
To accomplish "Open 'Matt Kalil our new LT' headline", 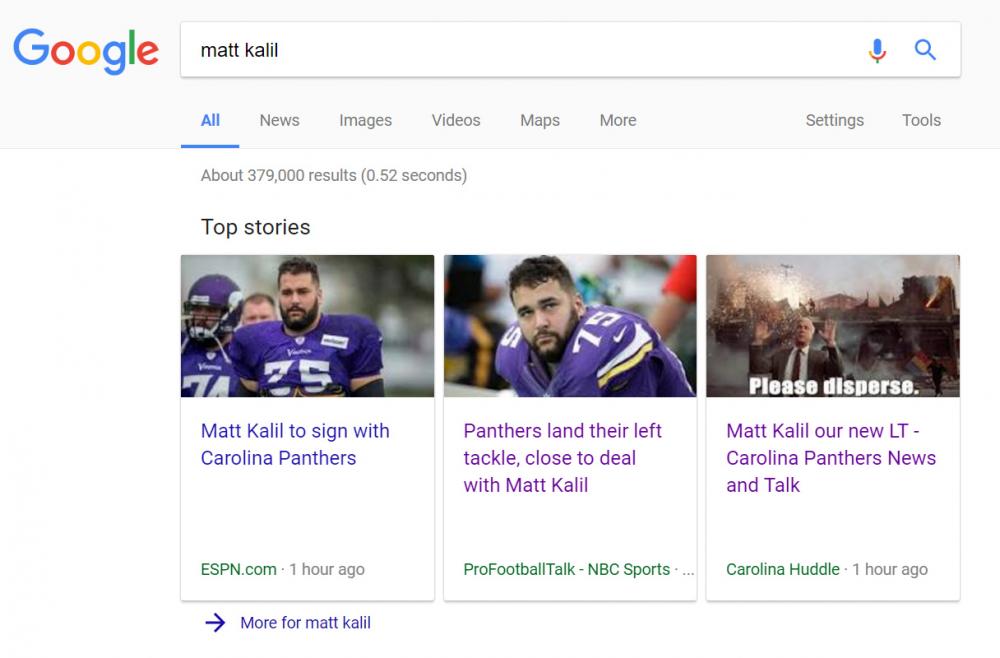I will point(830,457).
